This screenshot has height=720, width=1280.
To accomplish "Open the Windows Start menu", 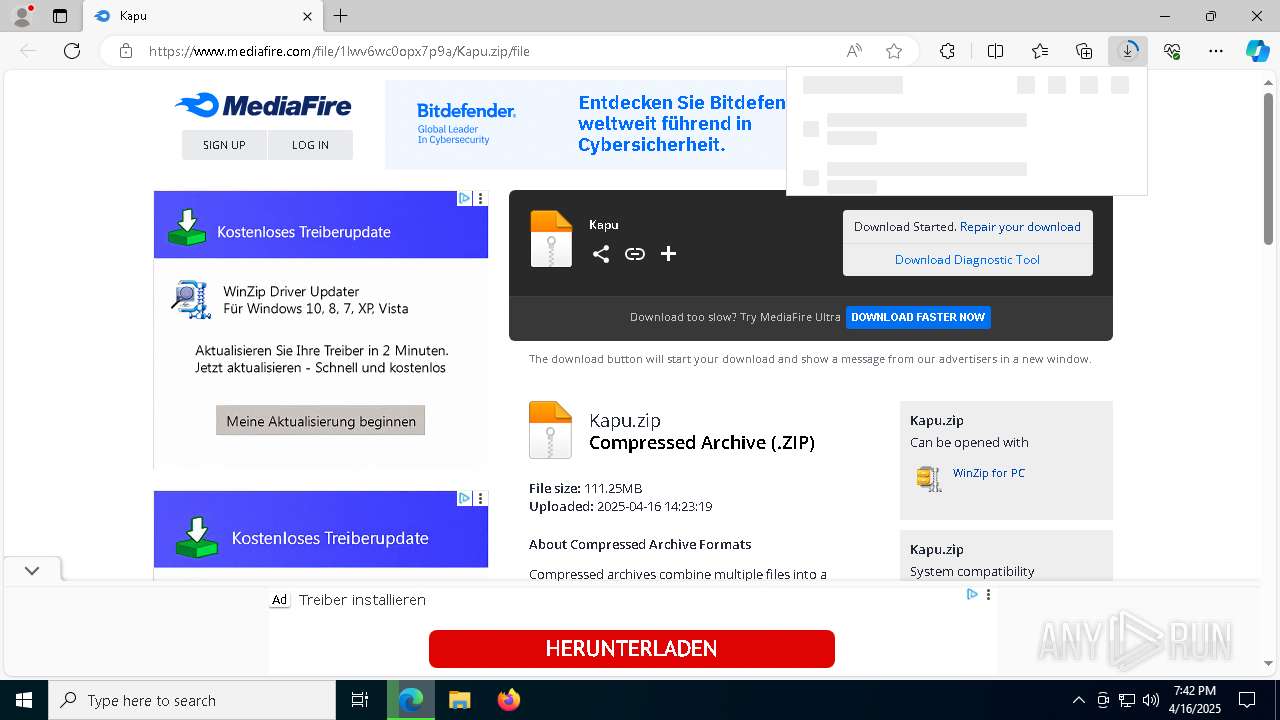I will pos(24,700).
